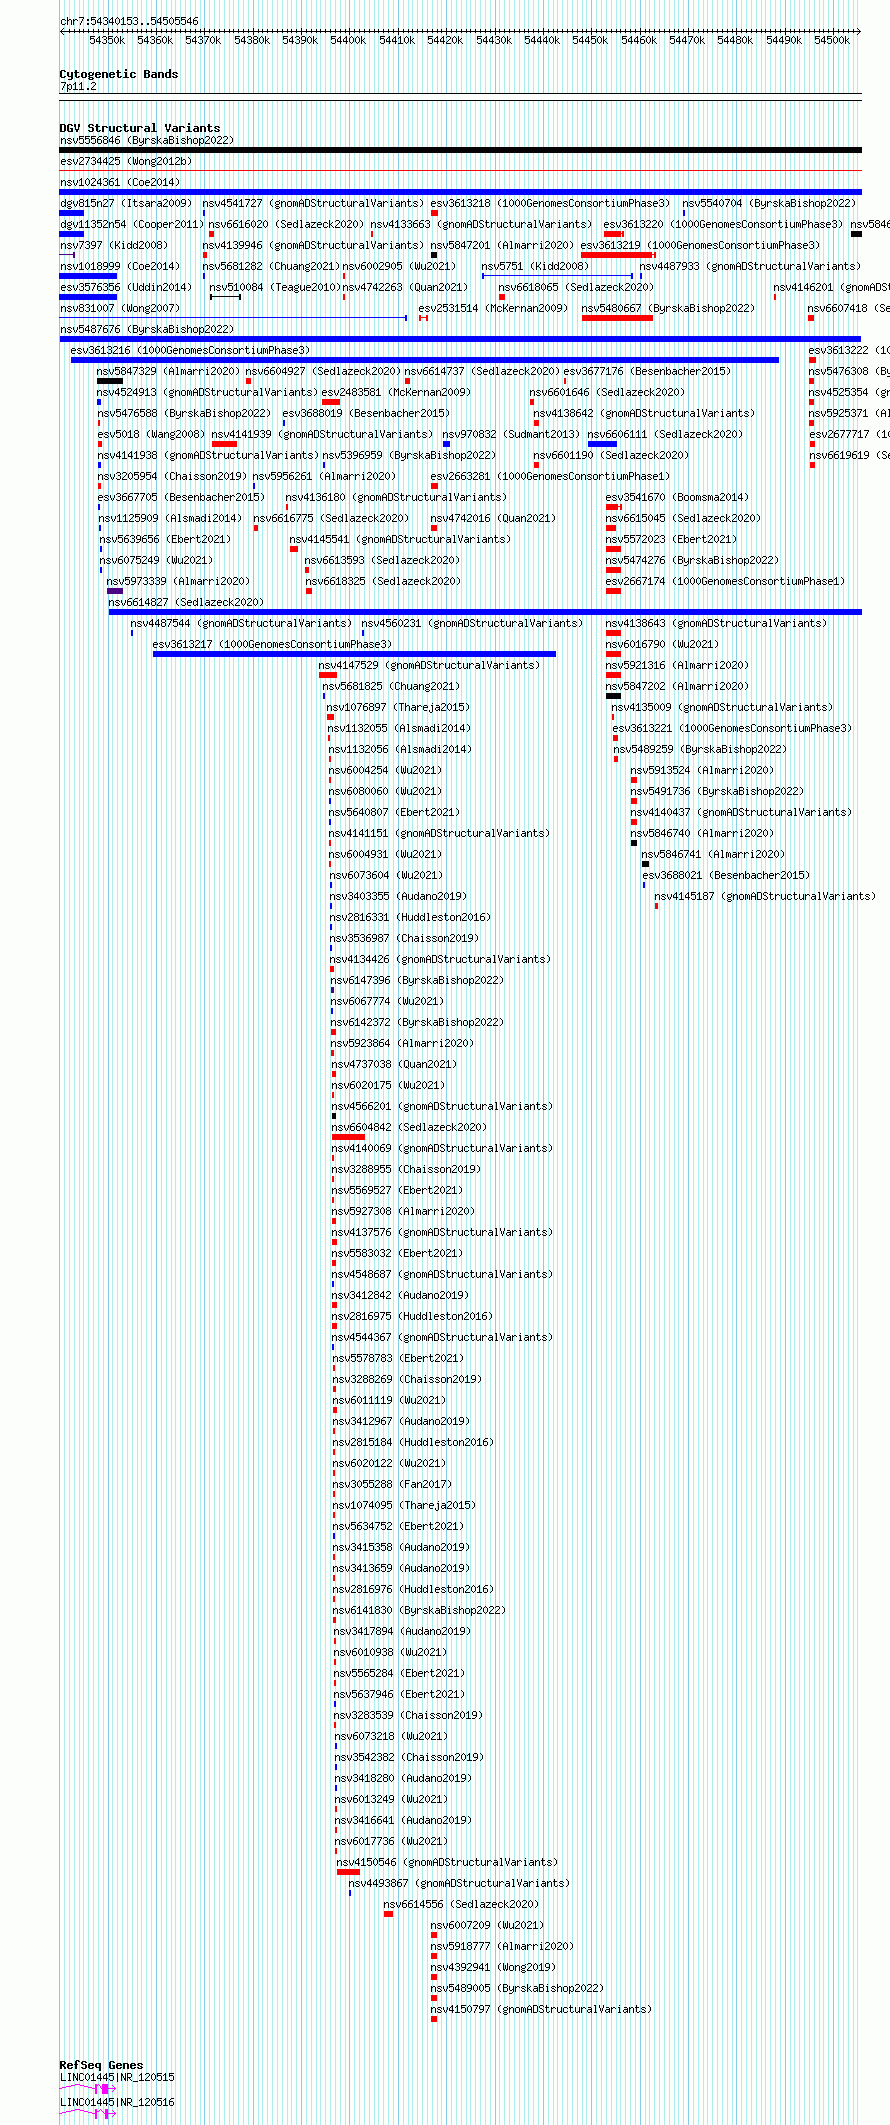Open variant nsv6016790 (Wu2021)

click(x=662, y=644)
